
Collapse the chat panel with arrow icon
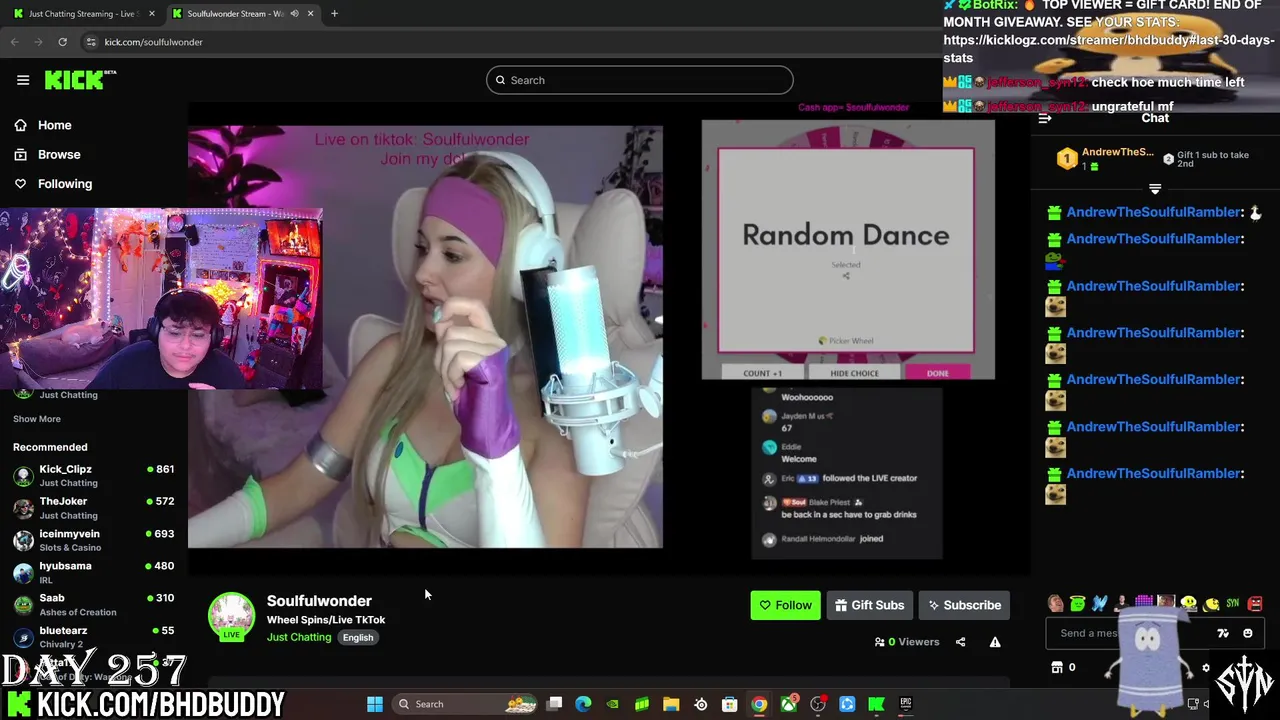tap(1044, 118)
